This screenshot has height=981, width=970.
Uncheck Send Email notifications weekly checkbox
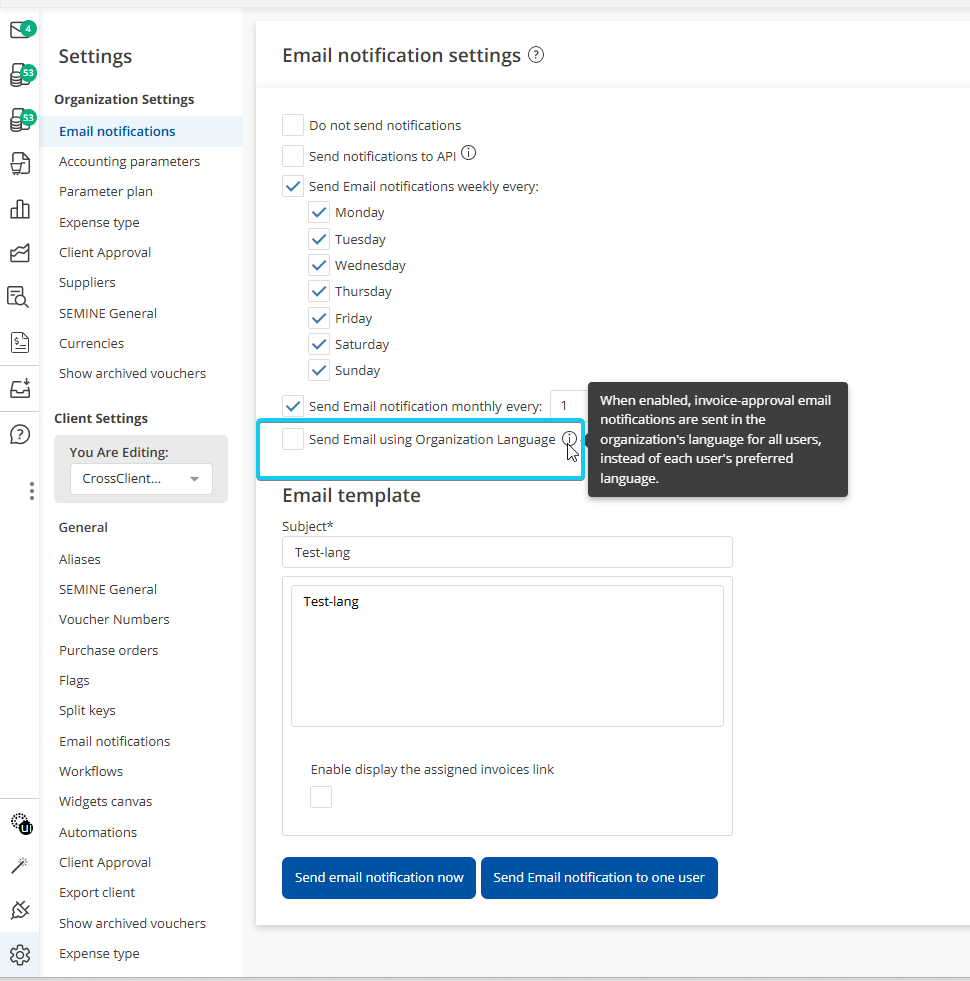pyautogui.click(x=293, y=186)
